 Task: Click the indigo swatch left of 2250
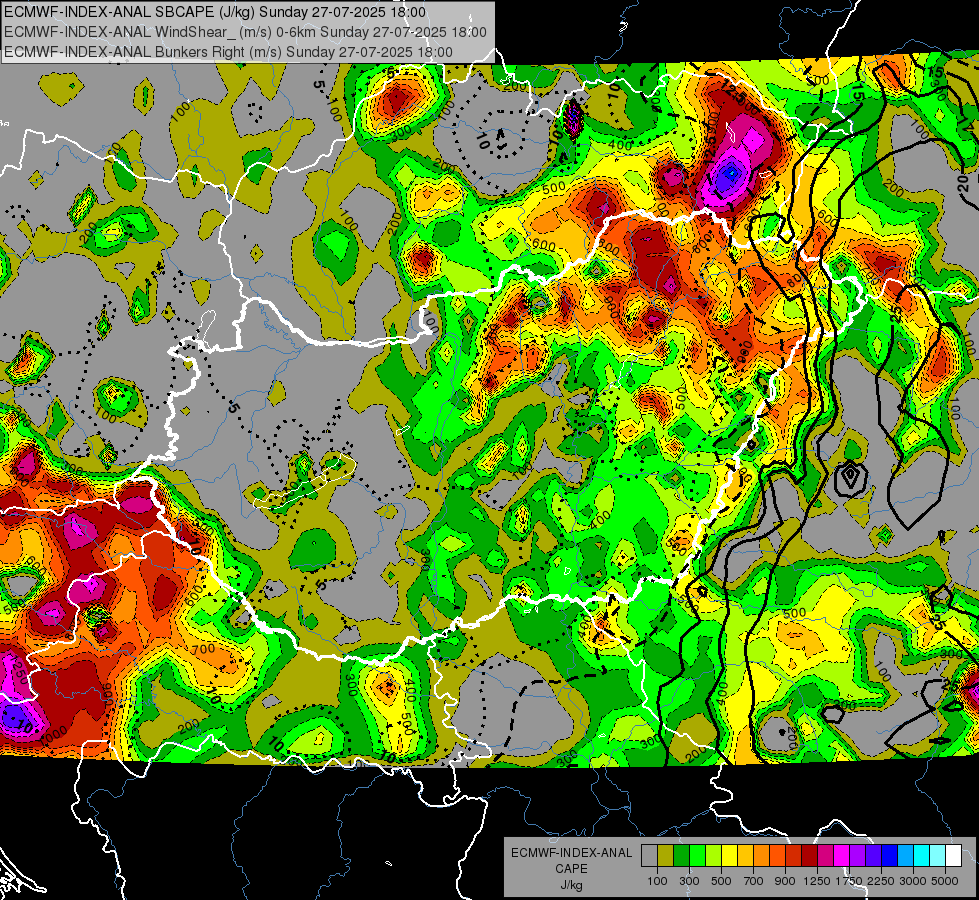[x=873, y=855]
